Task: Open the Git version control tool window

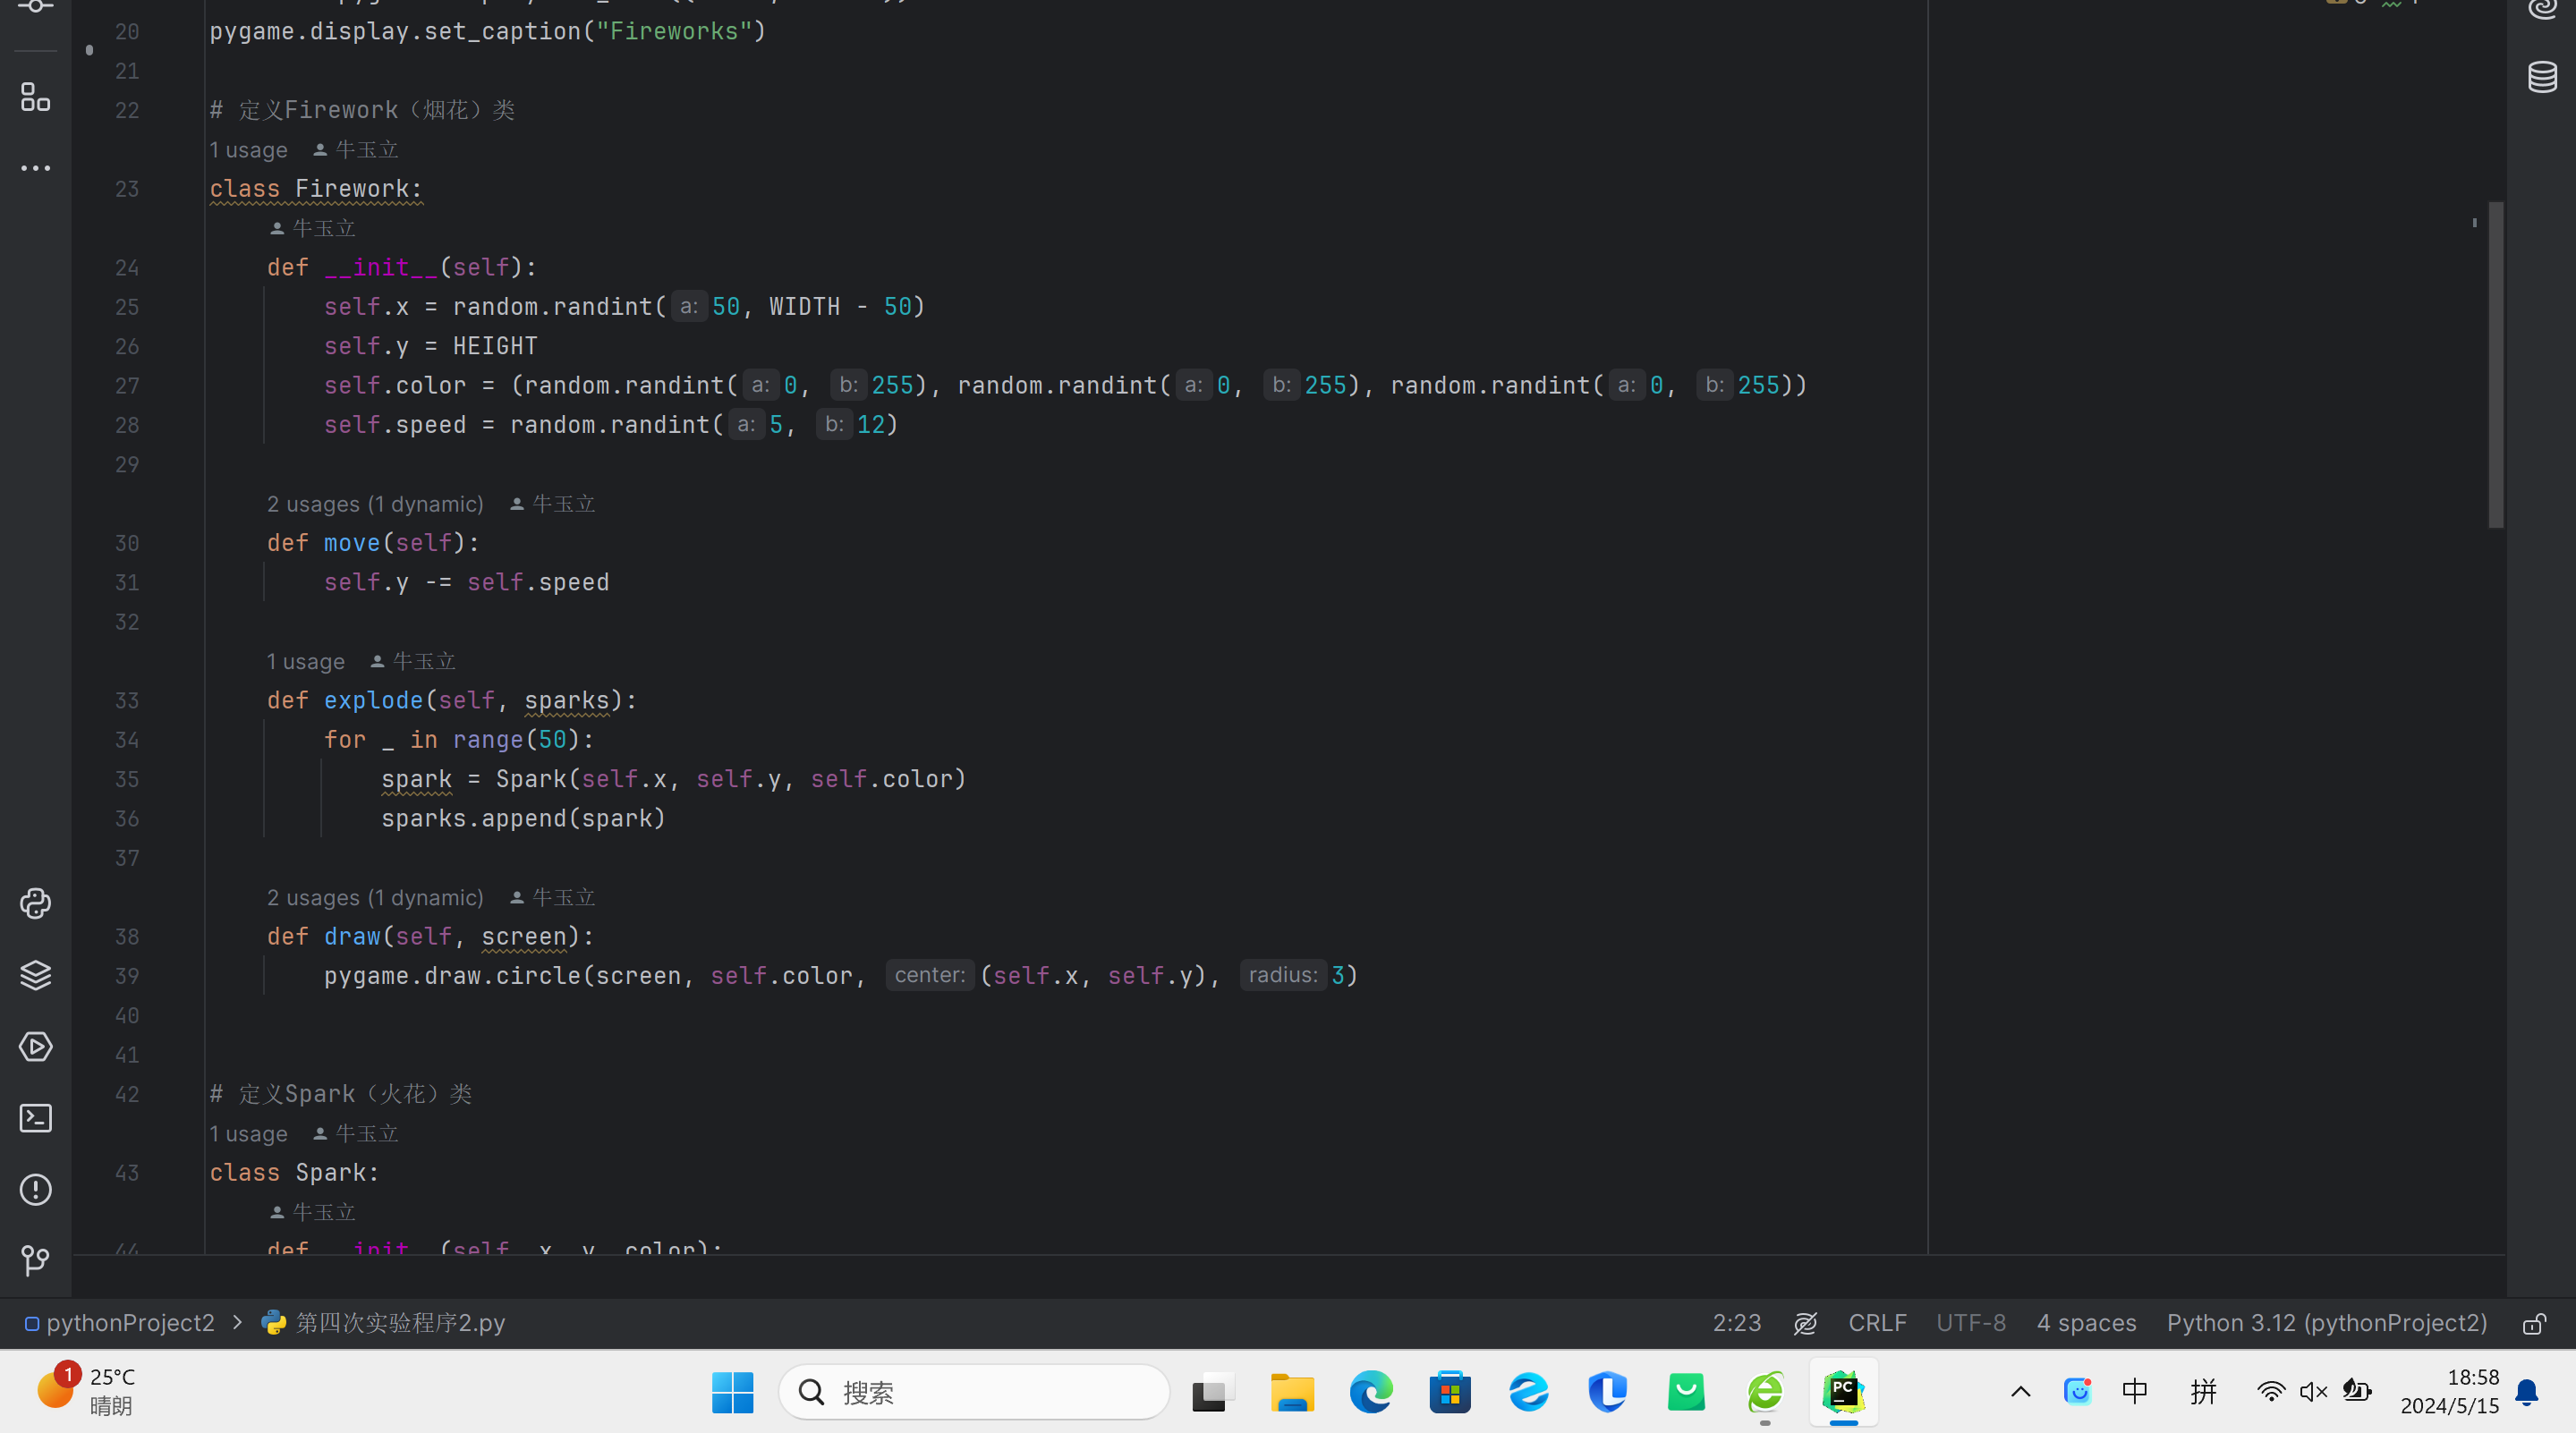Action: click(35, 1260)
